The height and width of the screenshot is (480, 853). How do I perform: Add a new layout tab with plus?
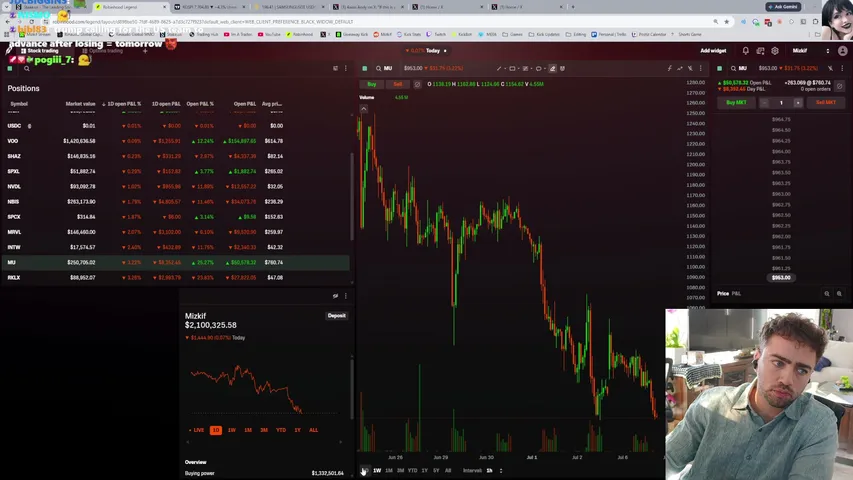point(145,51)
